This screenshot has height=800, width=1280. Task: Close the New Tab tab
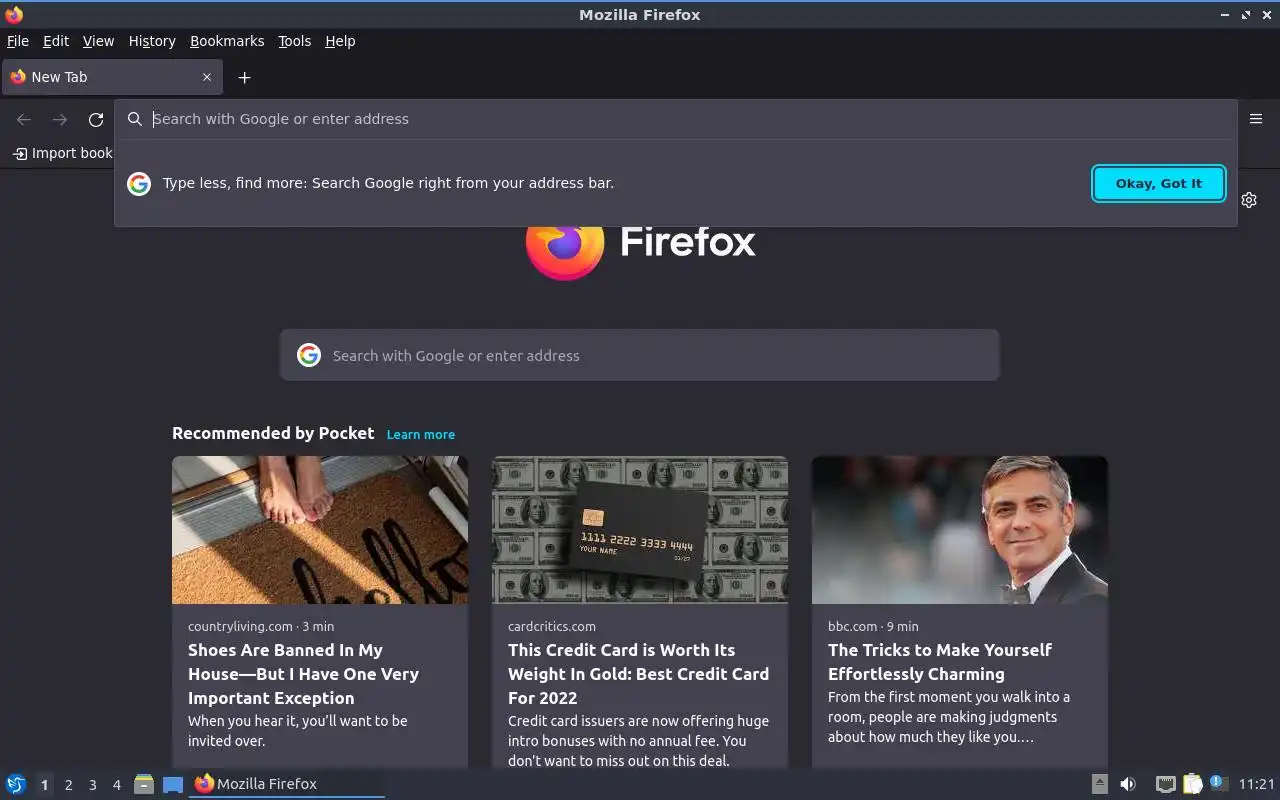pos(207,77)
